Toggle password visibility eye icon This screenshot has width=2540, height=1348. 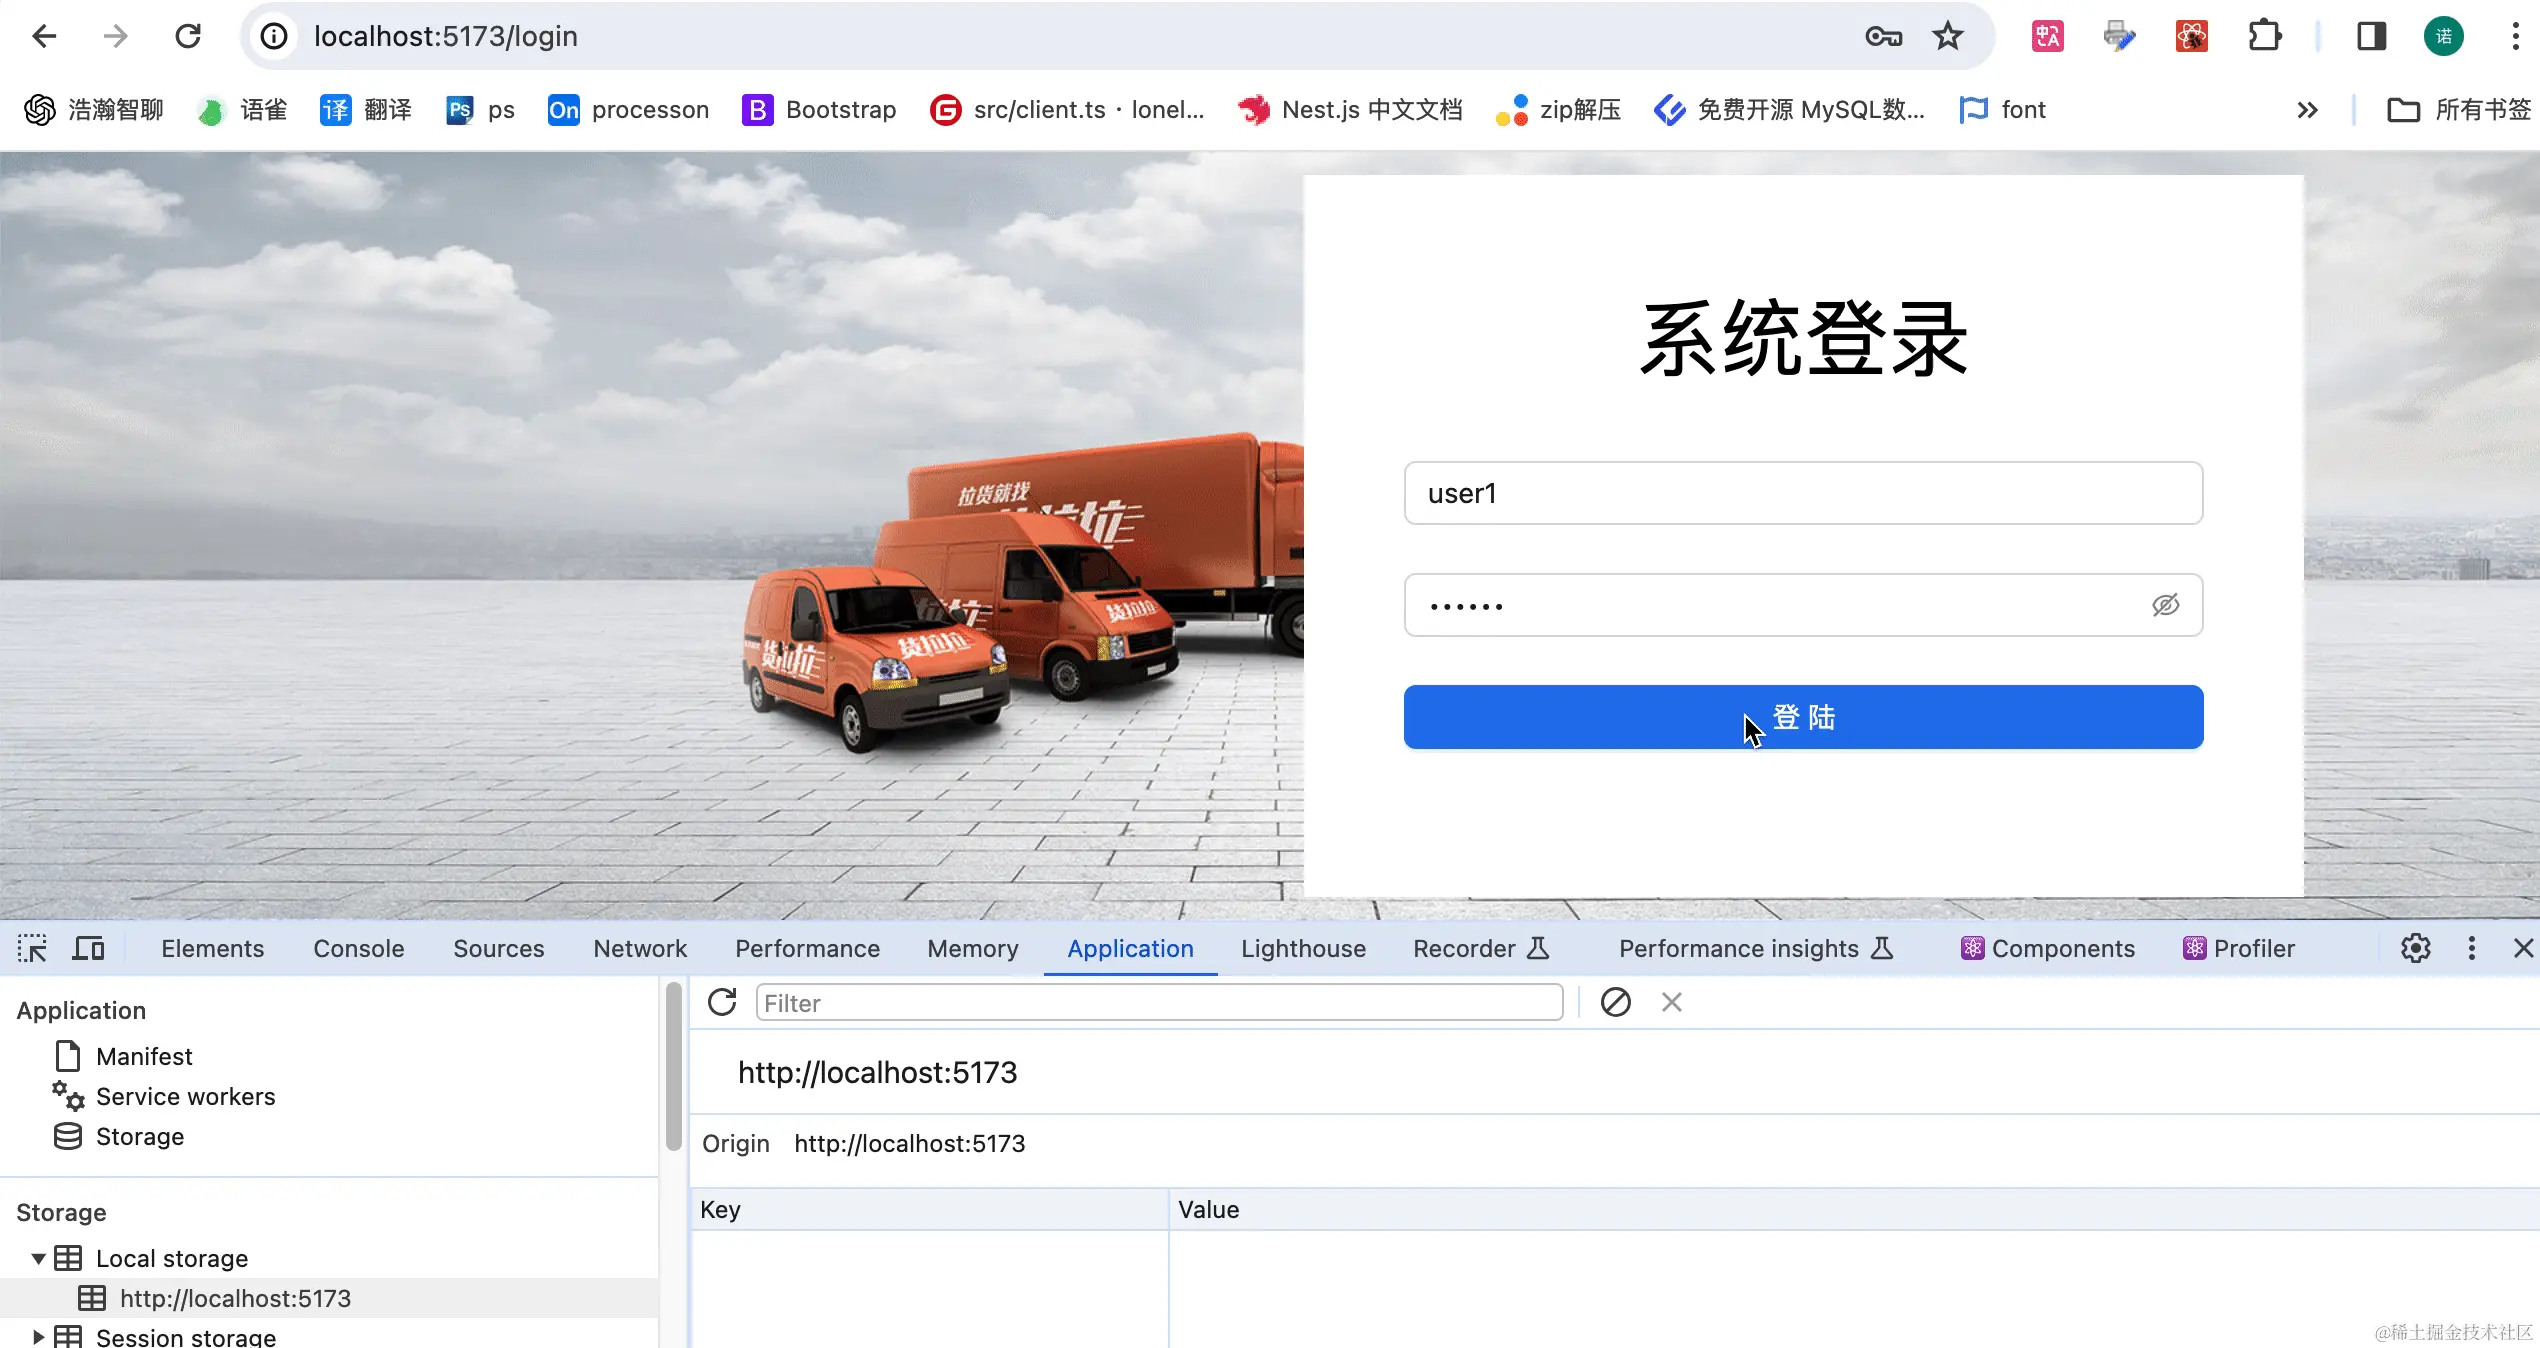pos(2165,605)
